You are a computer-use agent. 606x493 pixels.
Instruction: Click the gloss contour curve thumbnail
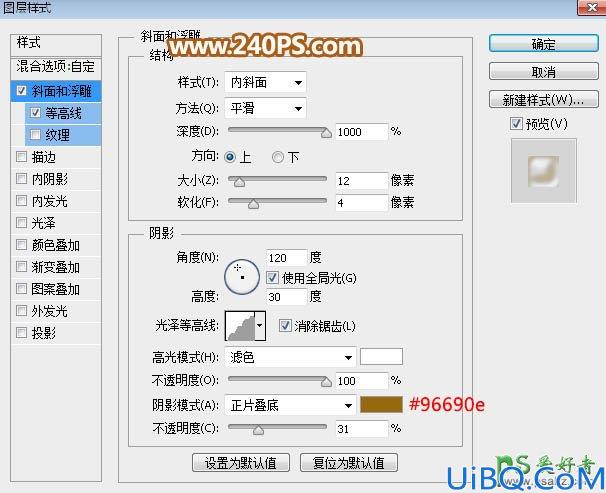[240, 326]
